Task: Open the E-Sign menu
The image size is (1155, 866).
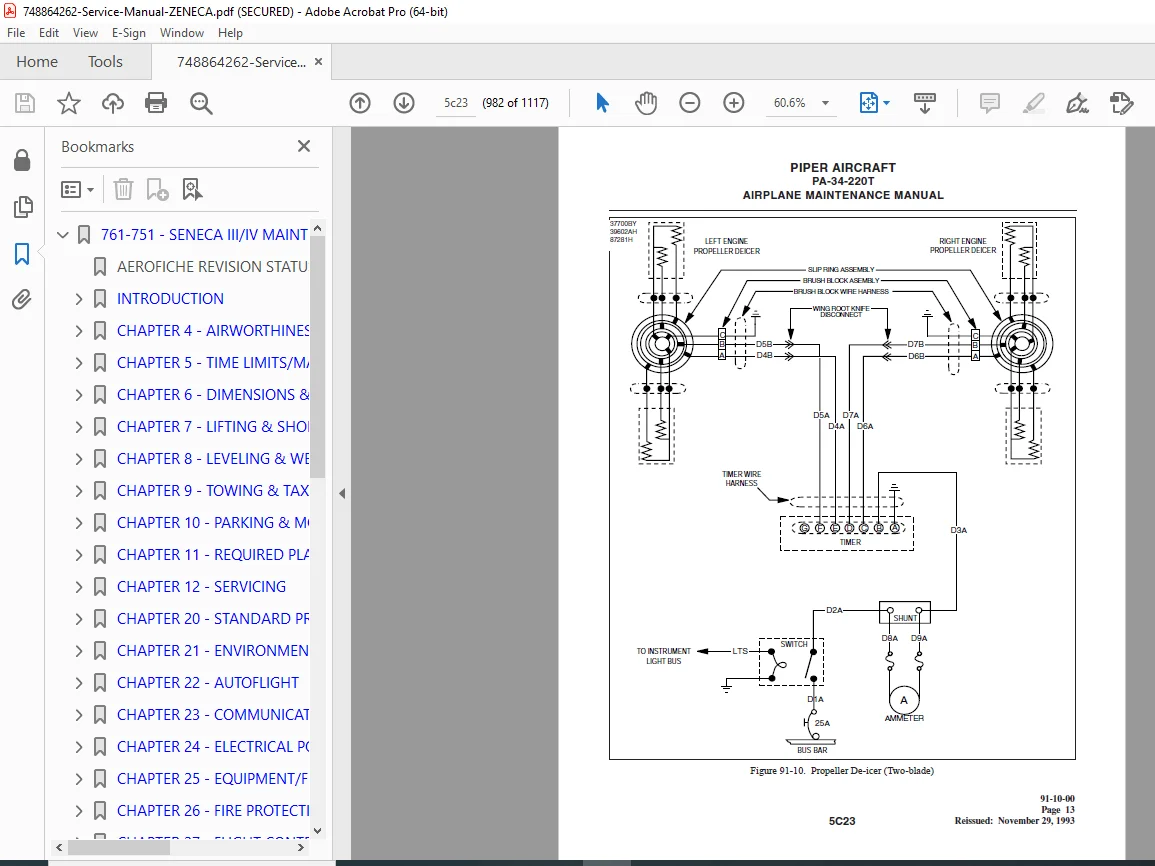Action: (x=129, y=33)
